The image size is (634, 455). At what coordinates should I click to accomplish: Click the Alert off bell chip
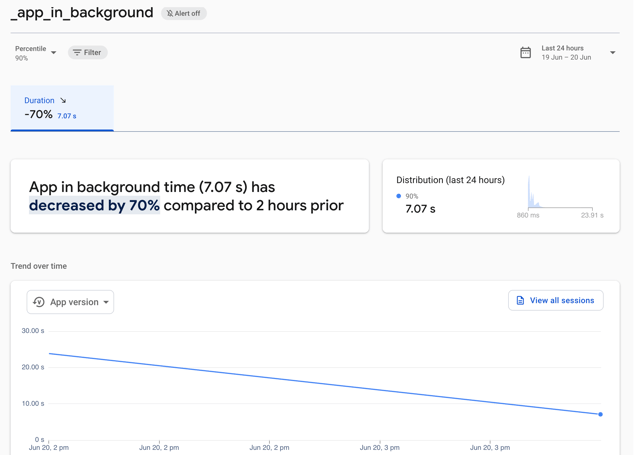tap(184, 13)
